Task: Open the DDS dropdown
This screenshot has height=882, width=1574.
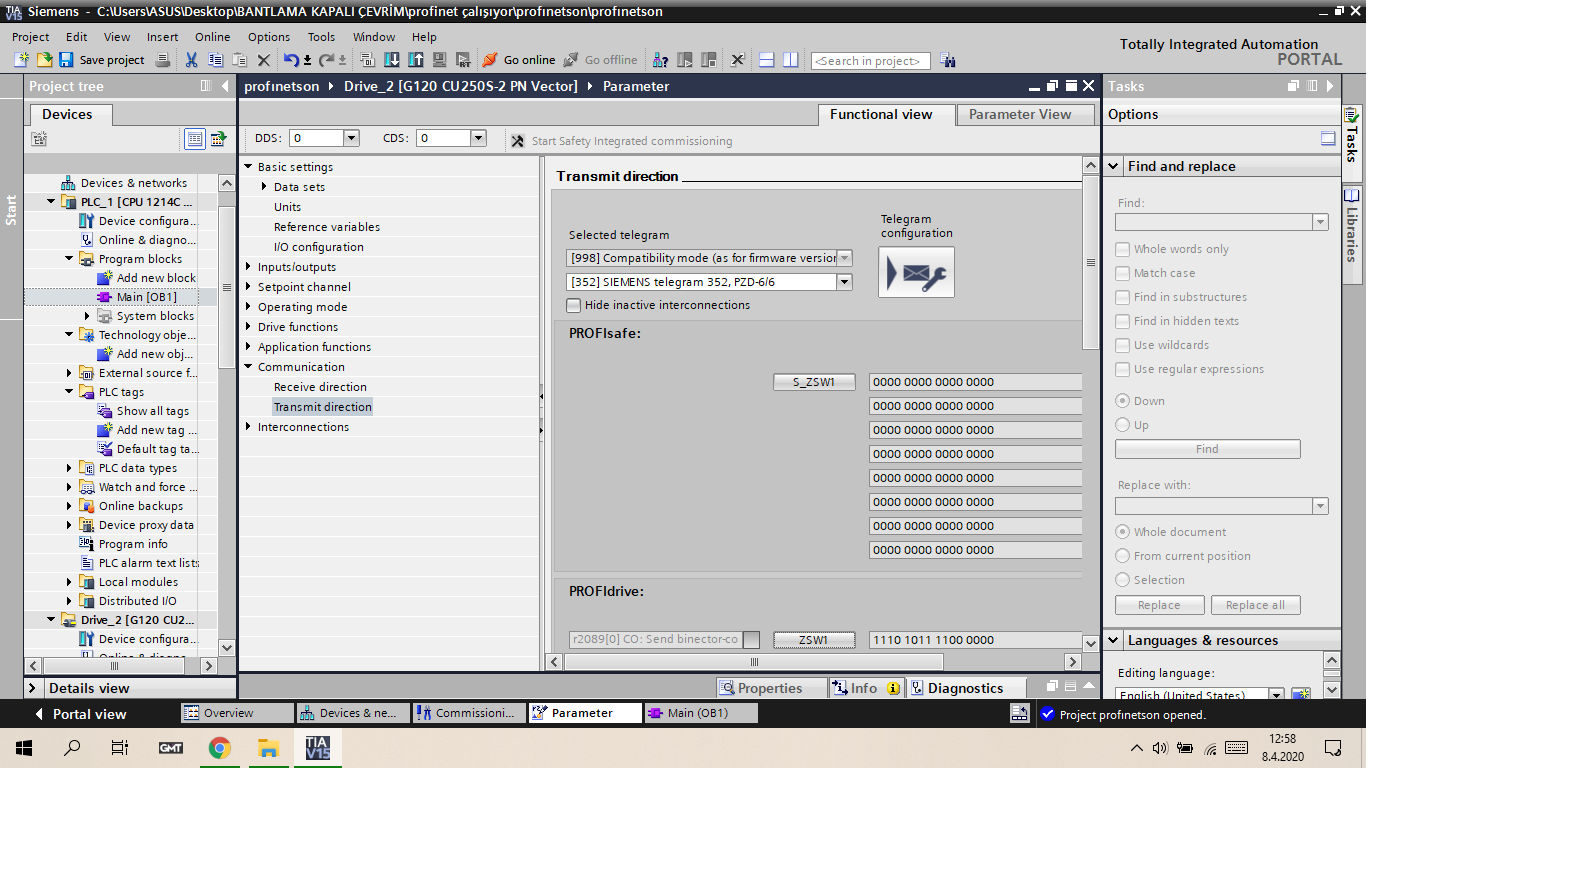Action: tap(351, 138)
